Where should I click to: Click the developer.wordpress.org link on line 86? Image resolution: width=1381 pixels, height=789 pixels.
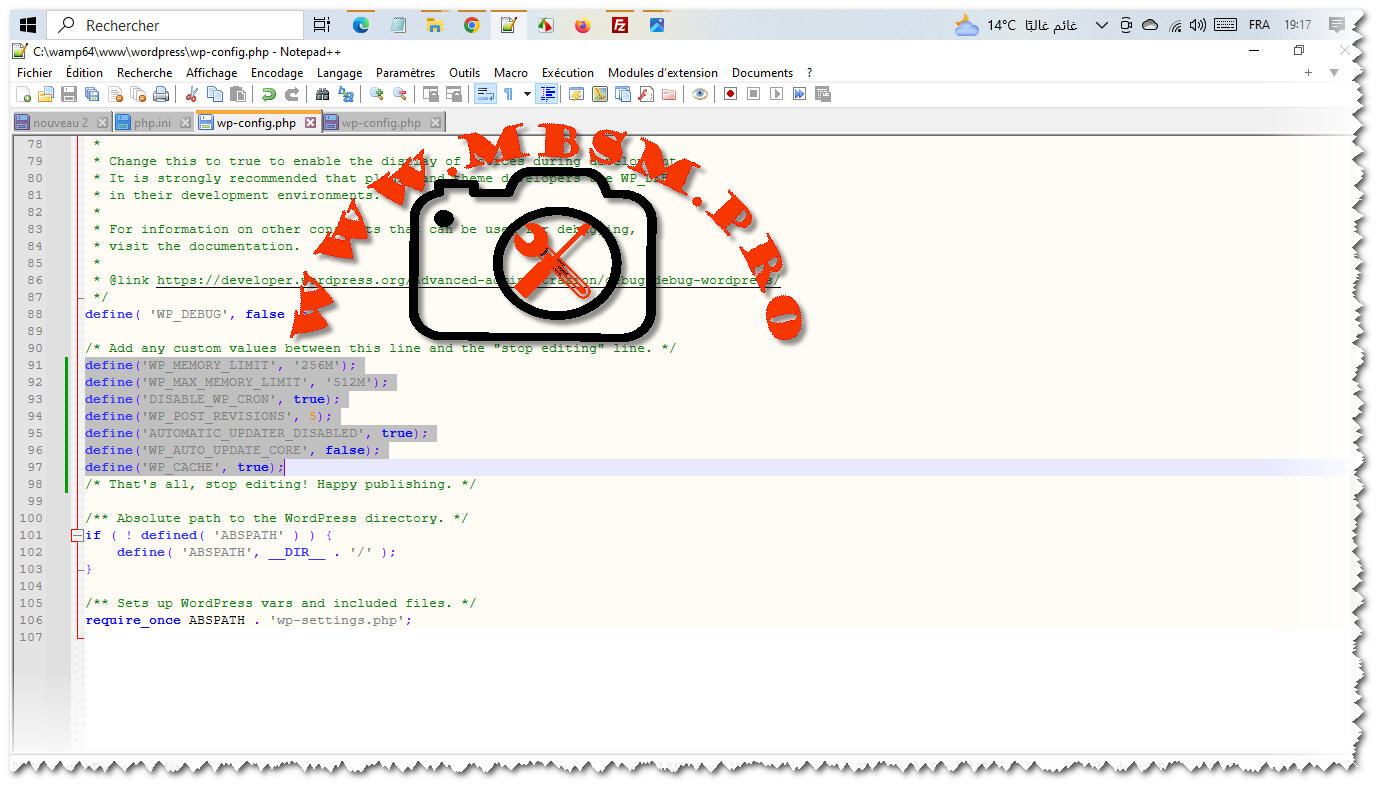(x=468, y=280)
